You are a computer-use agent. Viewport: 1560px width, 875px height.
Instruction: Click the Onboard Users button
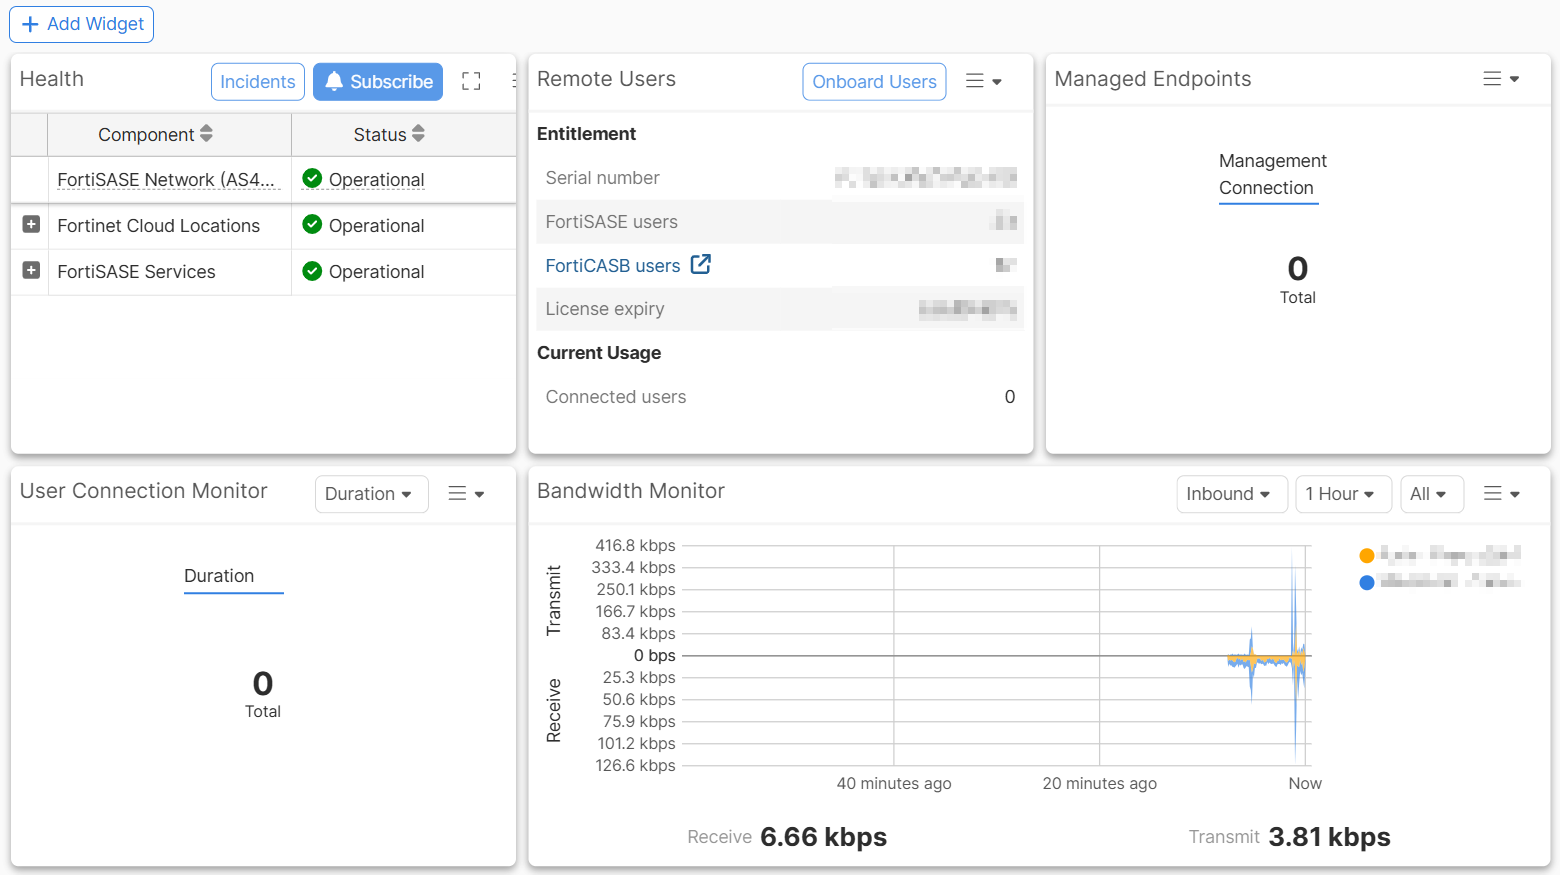pos(874,82)
